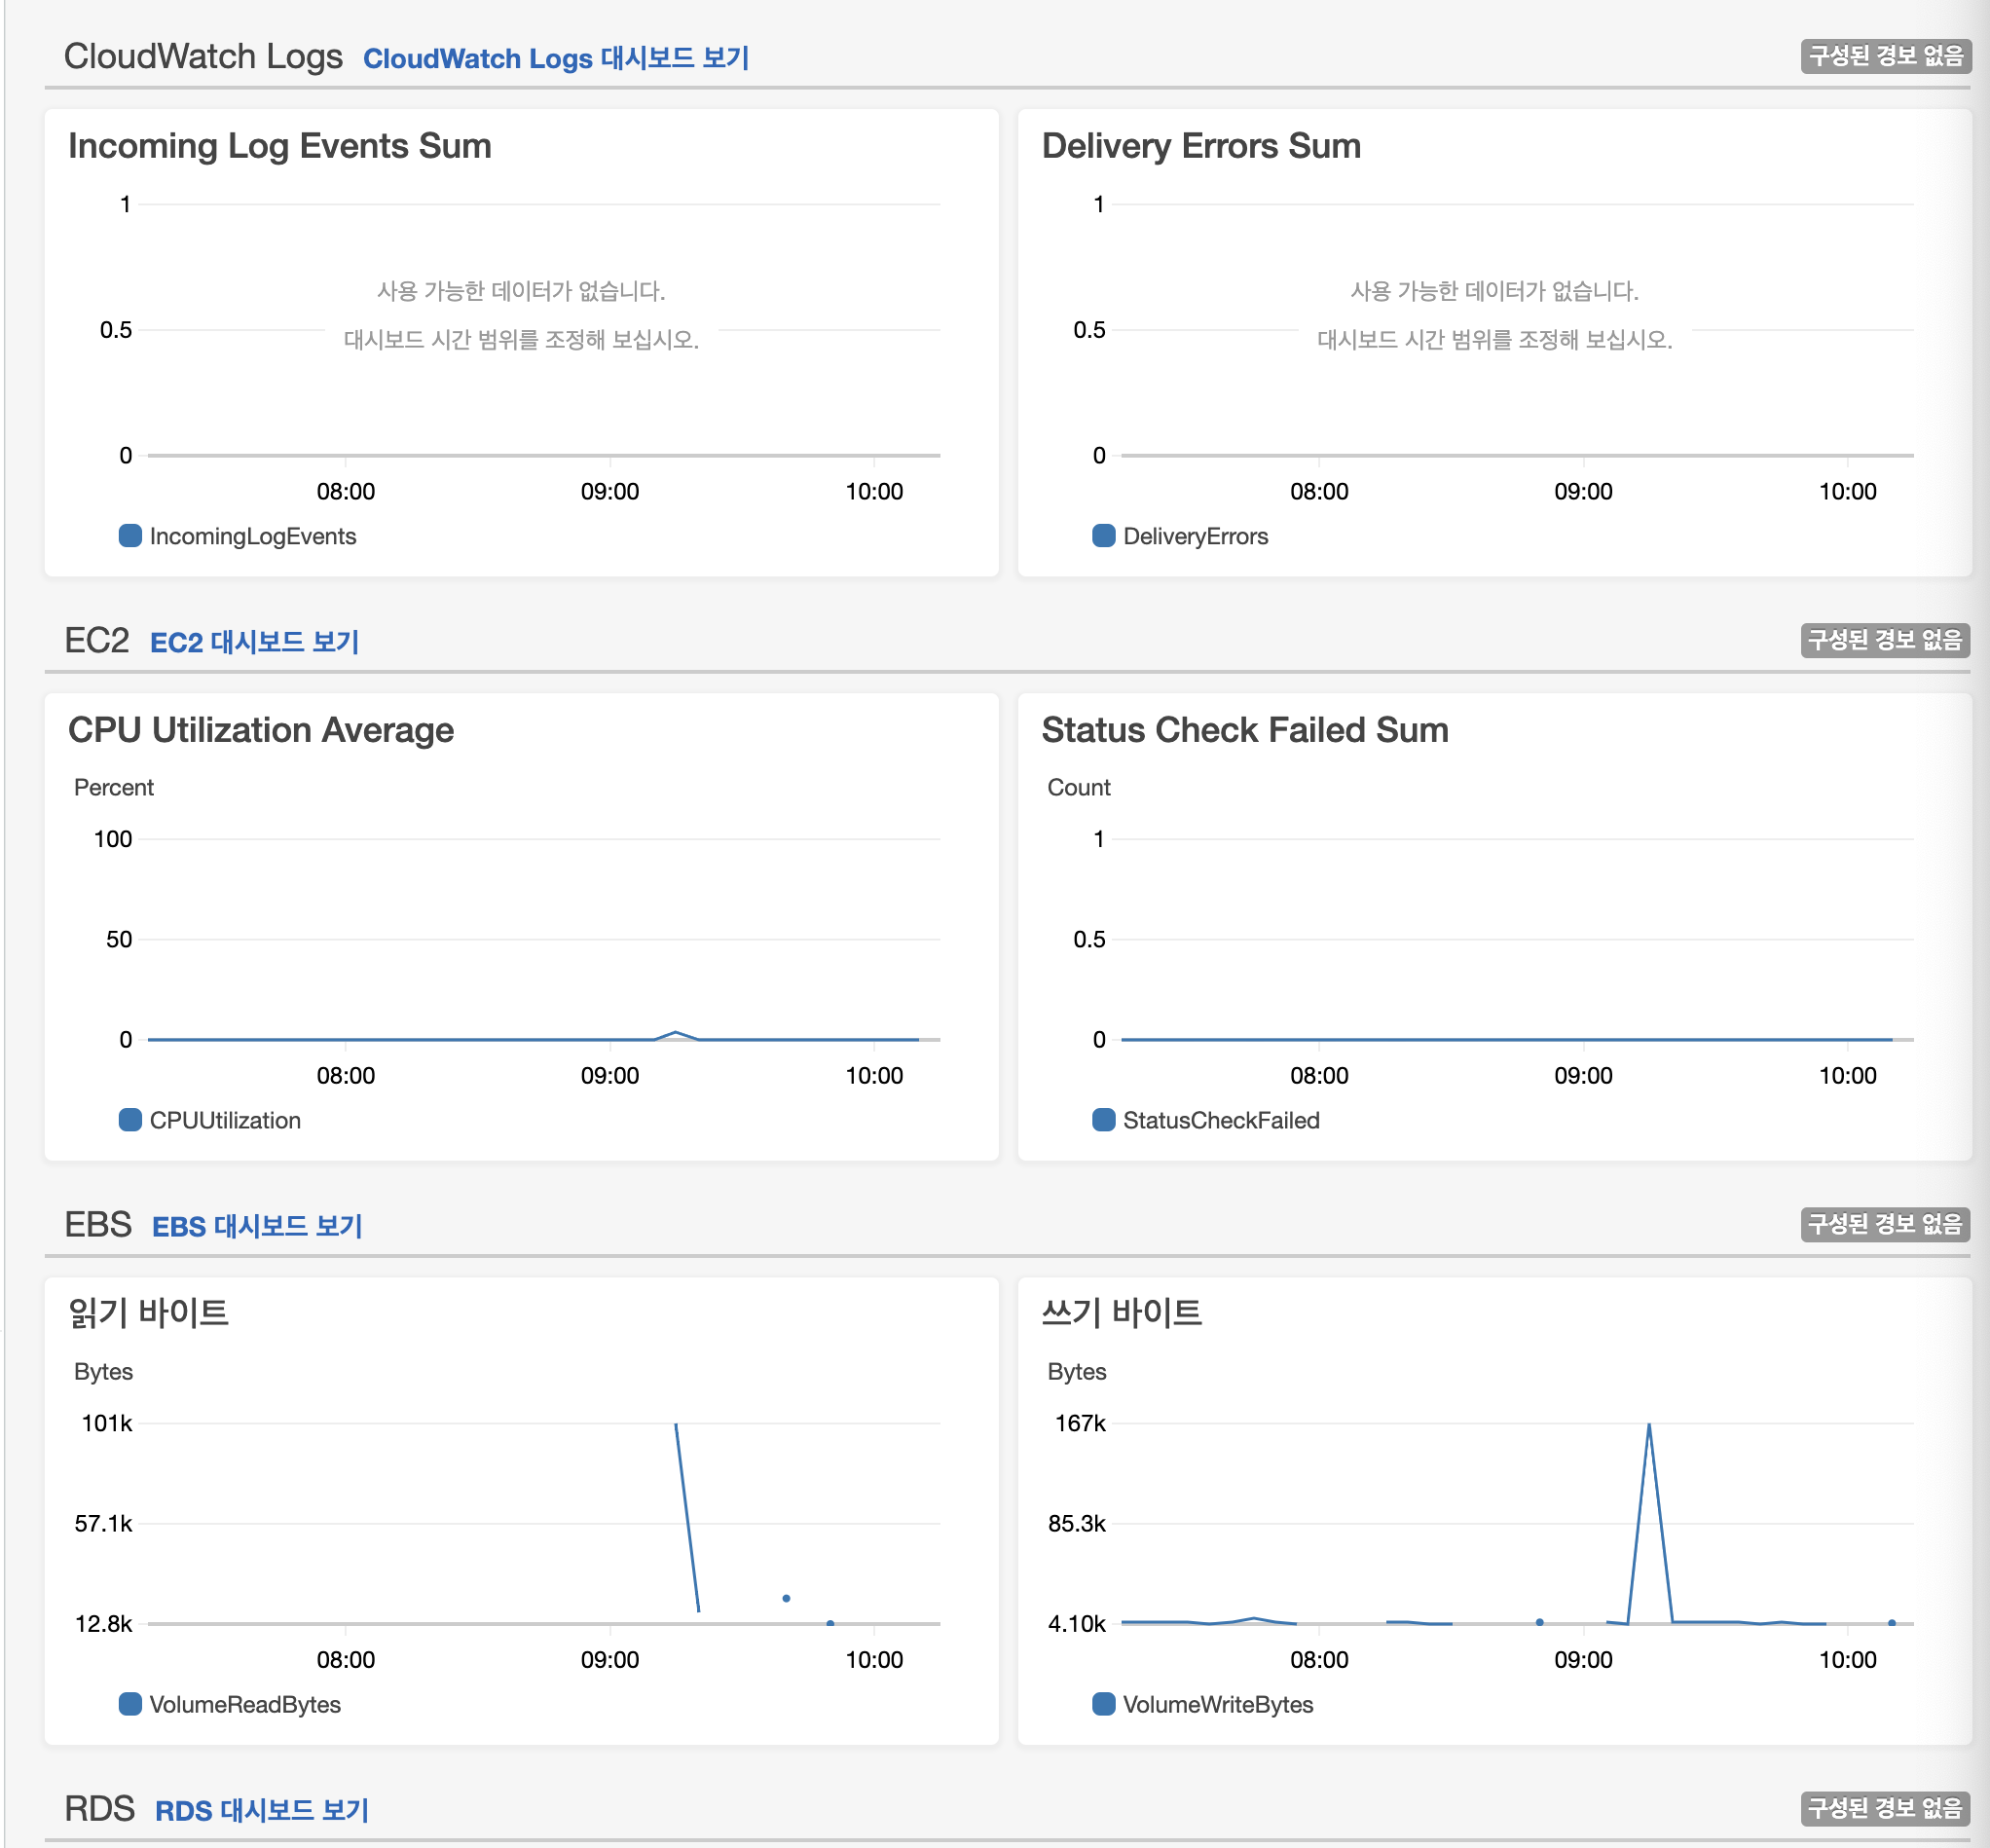
Task: Click the EC2 section 구성된 경보 없음 badge
Action: 1885,640
